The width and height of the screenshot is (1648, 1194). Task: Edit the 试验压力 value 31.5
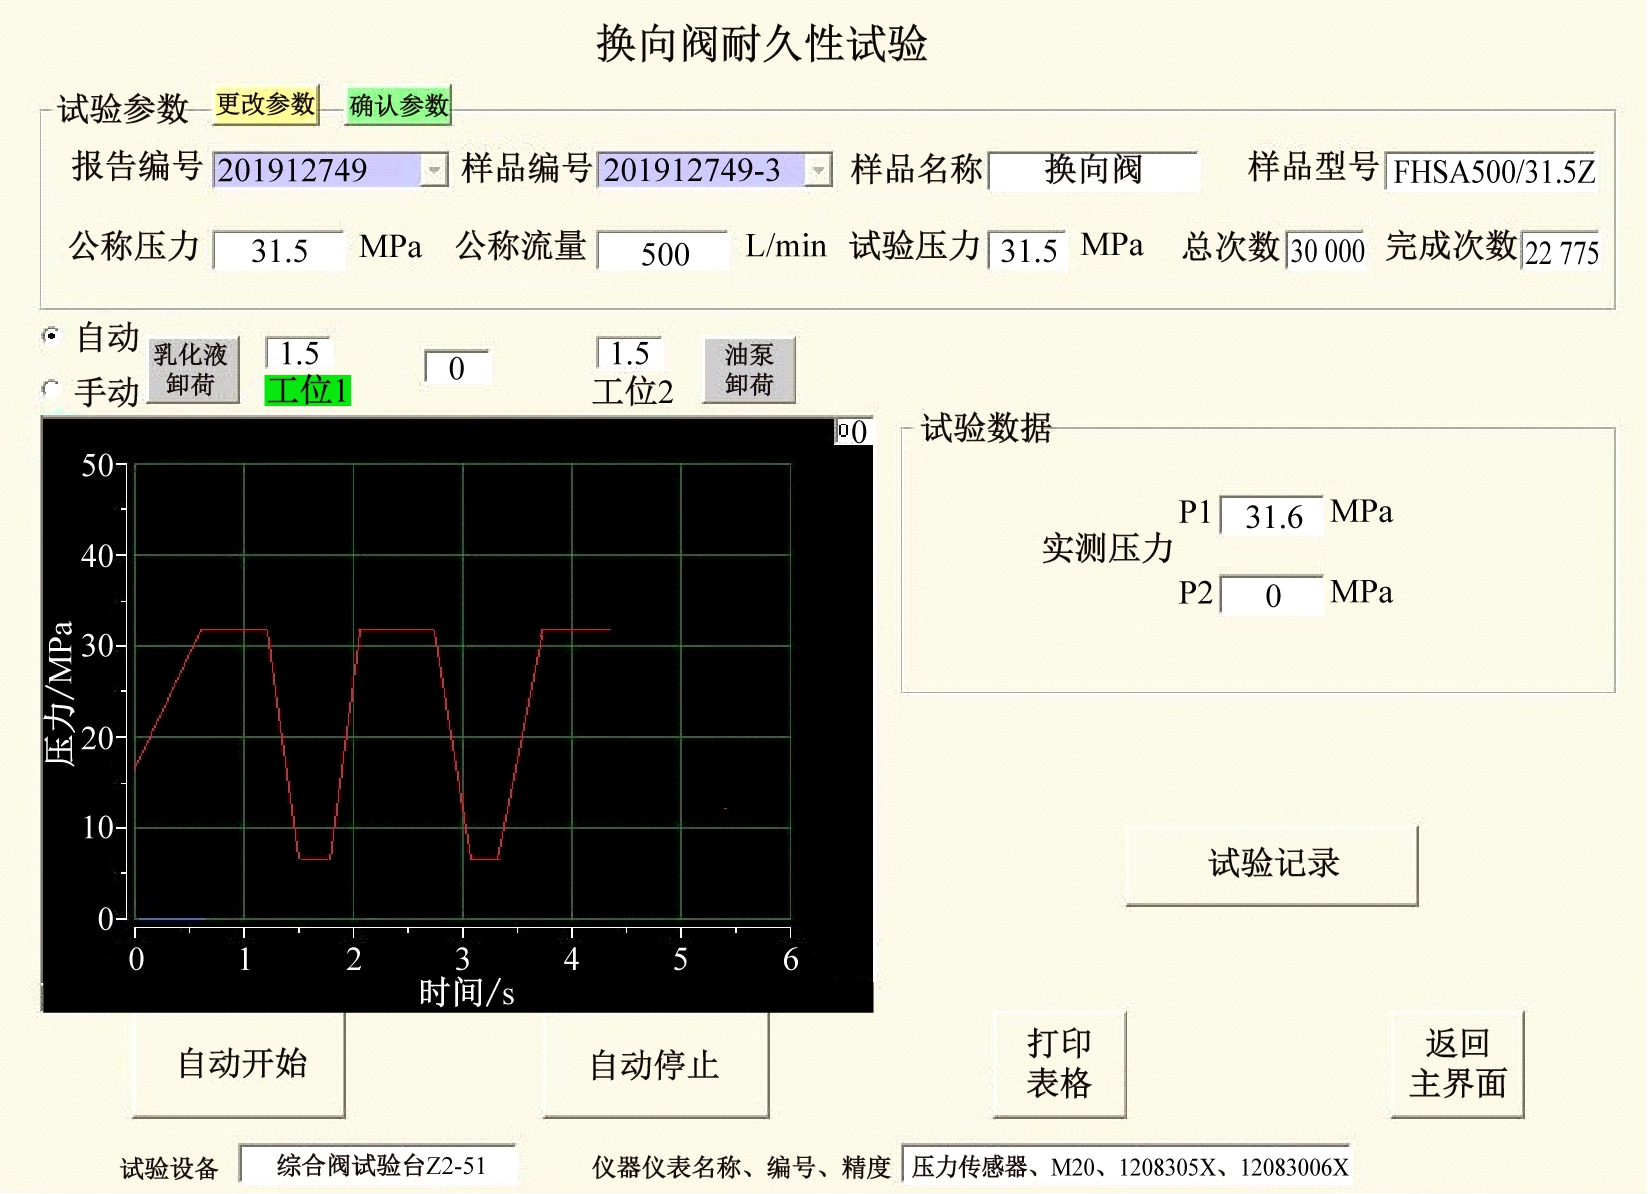1025,251
